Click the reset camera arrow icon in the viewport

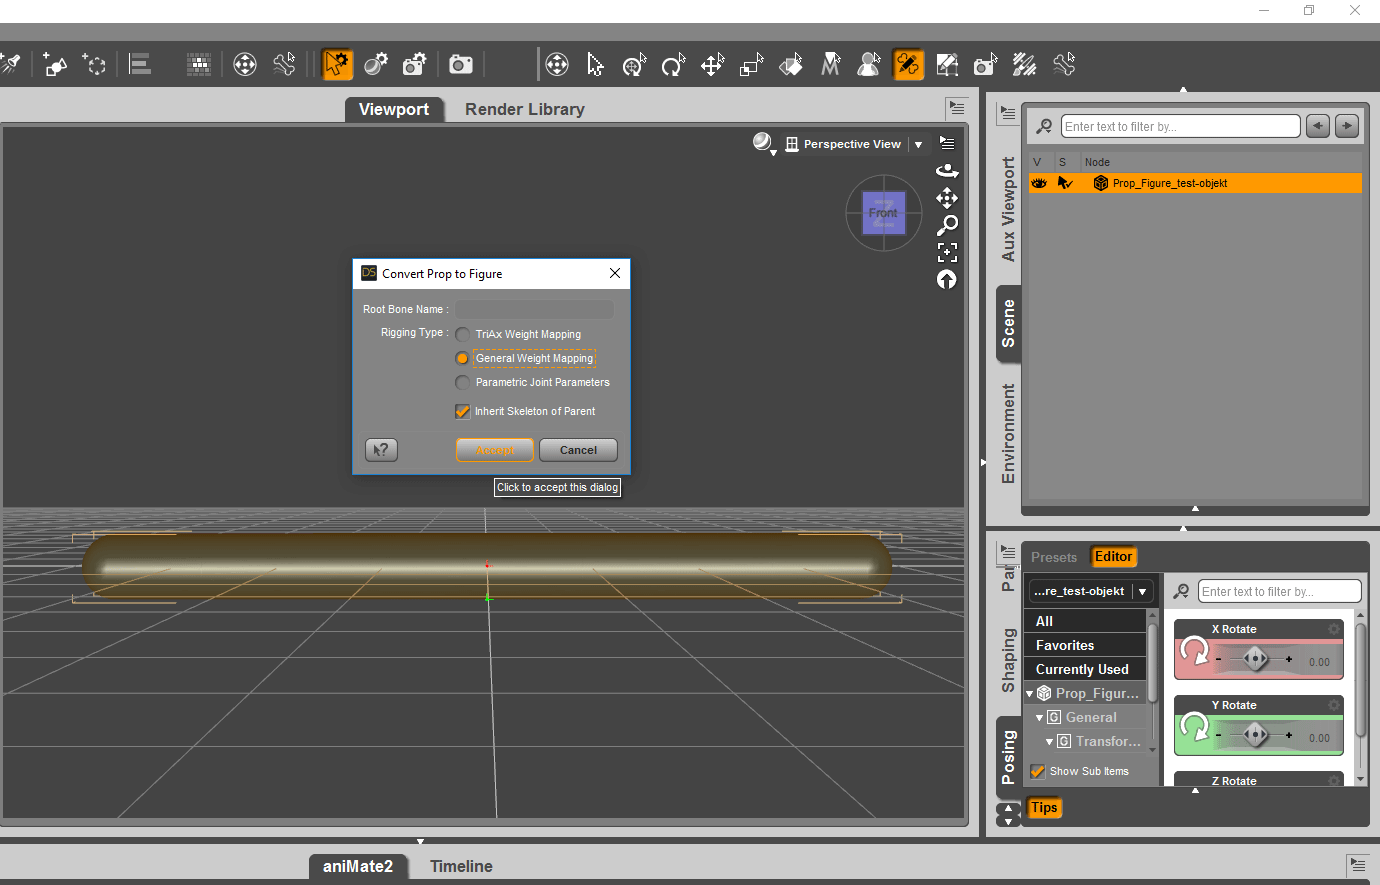pos(947,280)
